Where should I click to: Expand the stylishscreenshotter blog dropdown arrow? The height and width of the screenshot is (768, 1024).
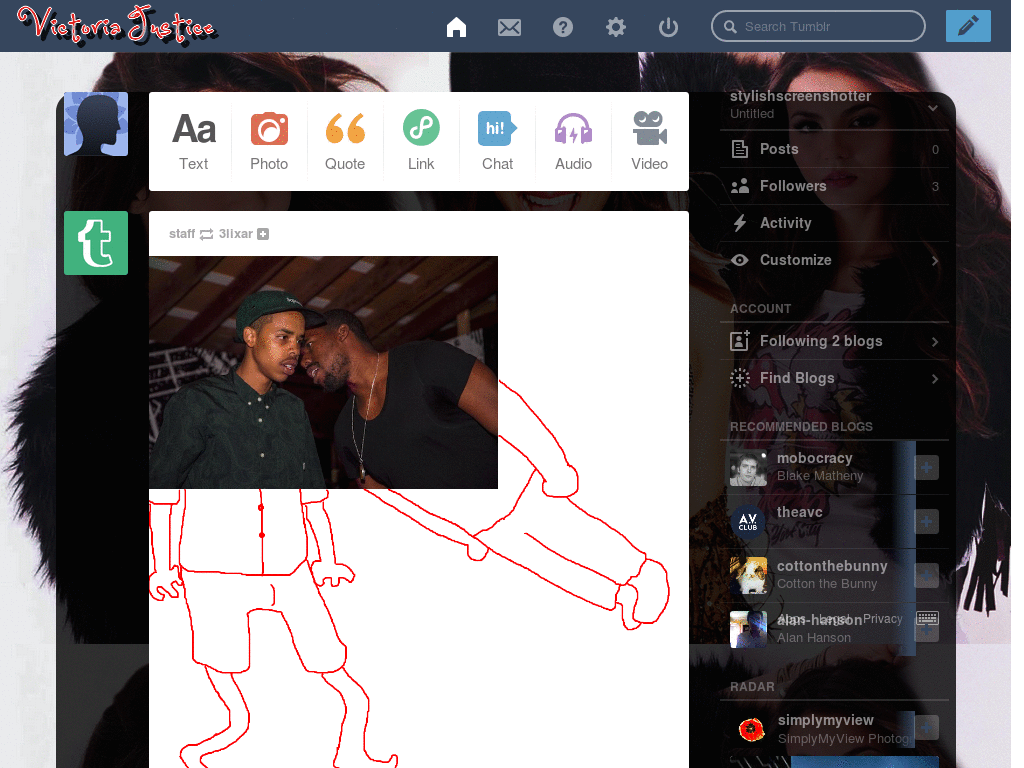pos(933,108)
